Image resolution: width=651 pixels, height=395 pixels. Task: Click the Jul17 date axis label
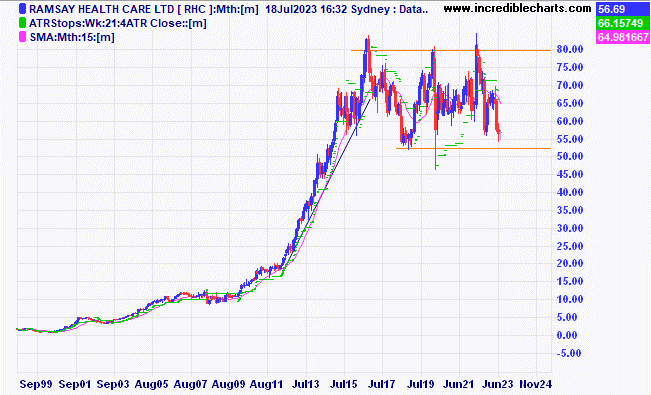(382, 384)
